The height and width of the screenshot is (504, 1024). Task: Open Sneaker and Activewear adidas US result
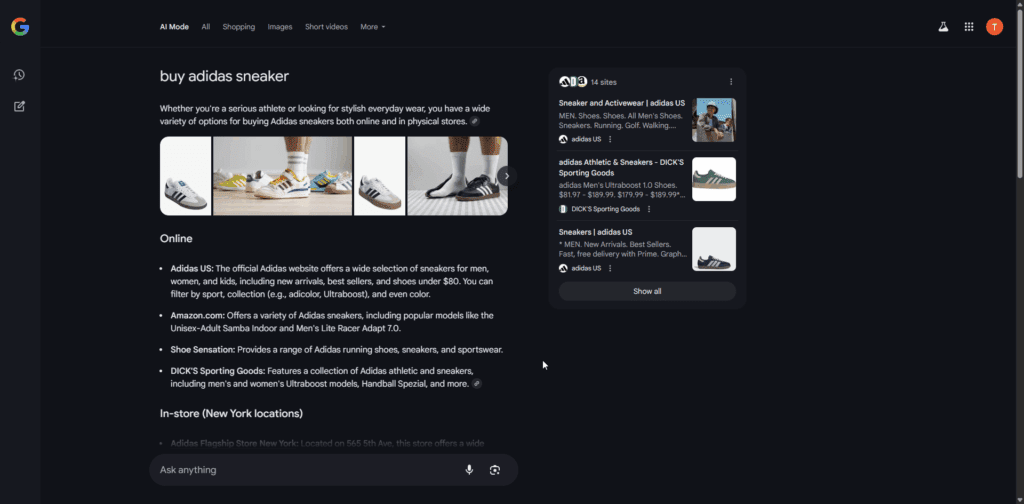pyautogui.click(x=622, y=103)
